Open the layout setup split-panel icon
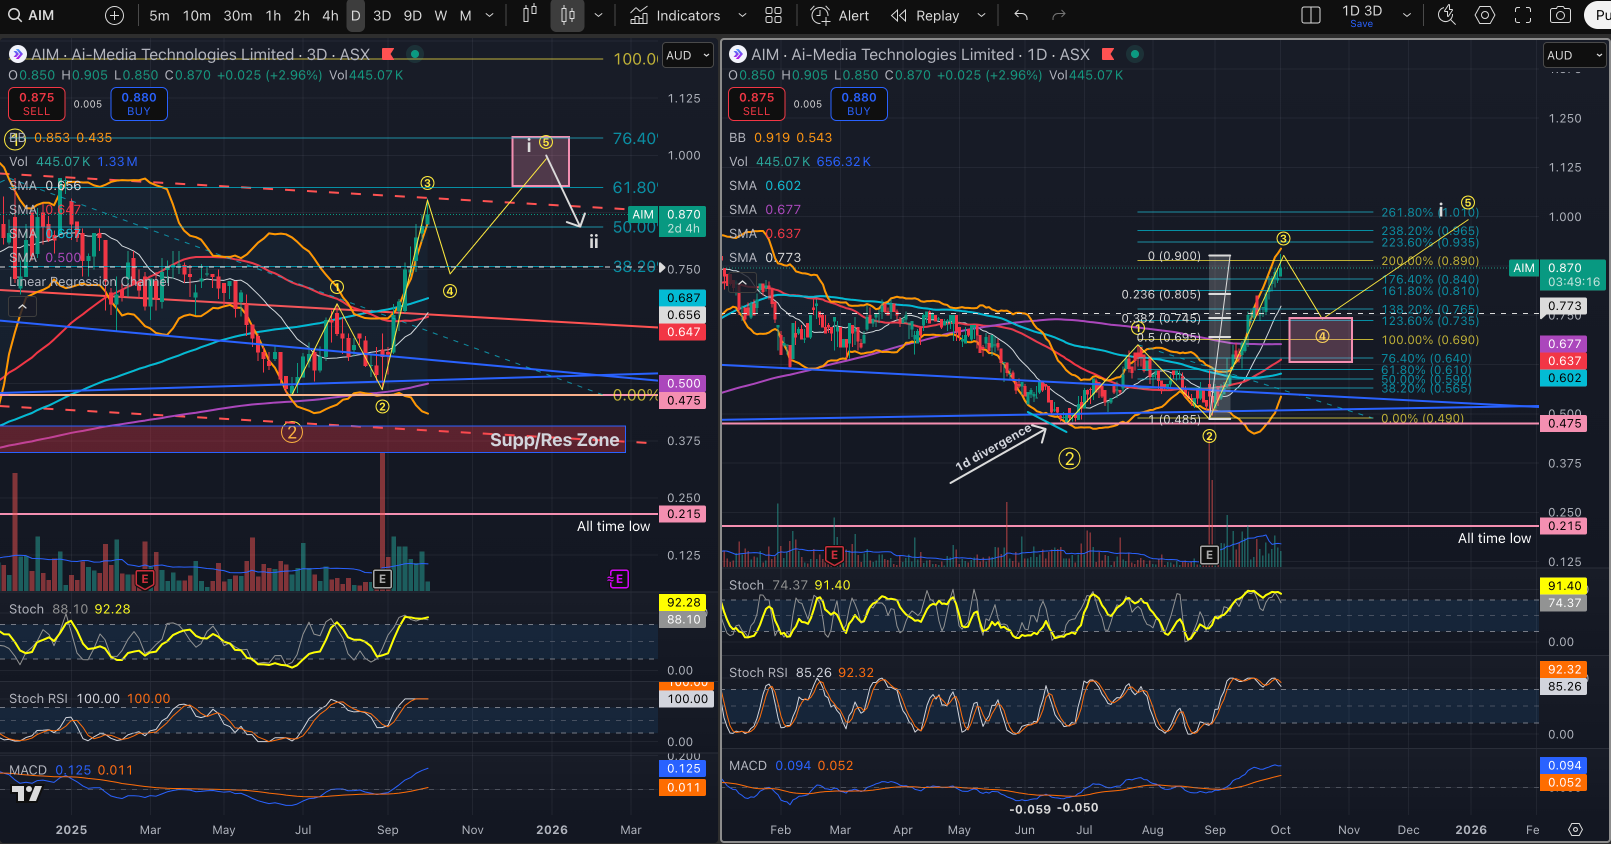Screen dimensions: 1611x844 (x=1310, y=16)
